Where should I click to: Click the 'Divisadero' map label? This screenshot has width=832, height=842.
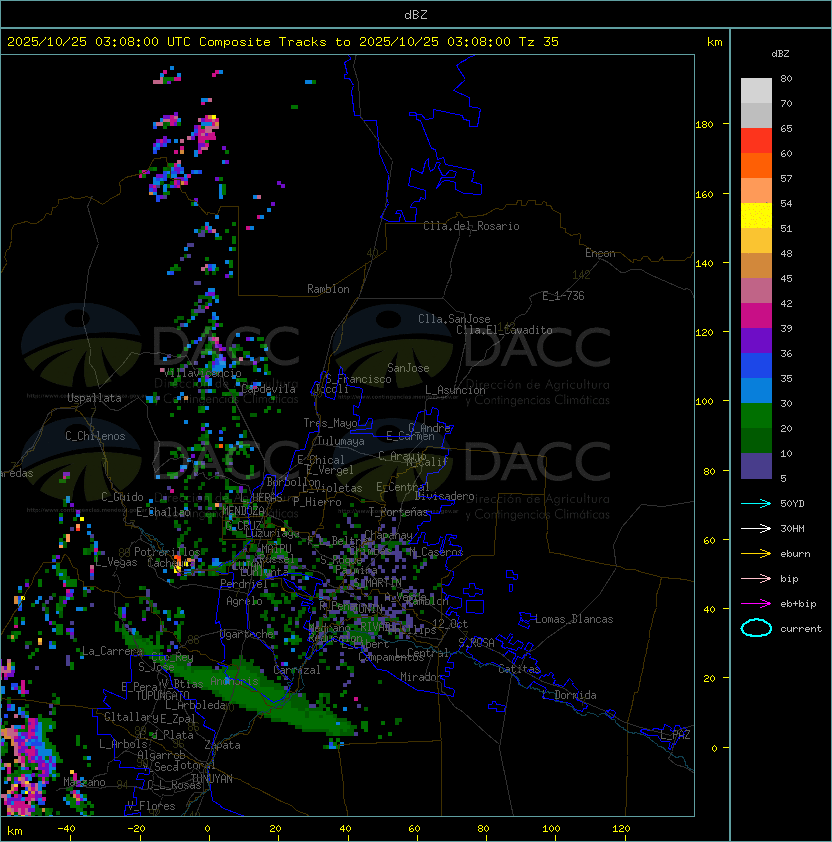[444, 496]
